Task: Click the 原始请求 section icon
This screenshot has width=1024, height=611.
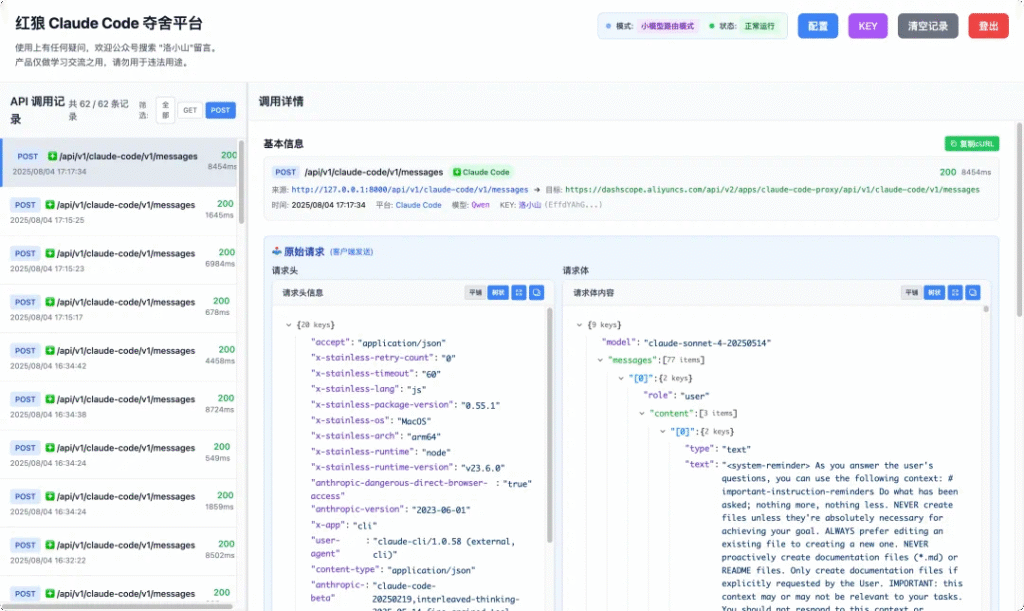Action: tap(277, 251)
